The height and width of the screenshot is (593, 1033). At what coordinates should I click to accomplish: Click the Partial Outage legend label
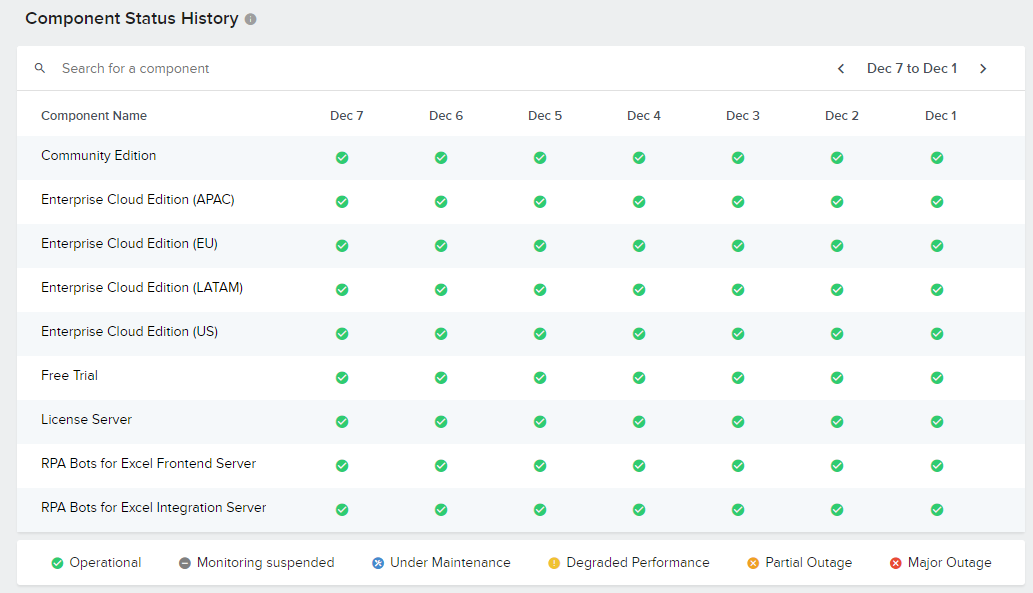[808, 563]
